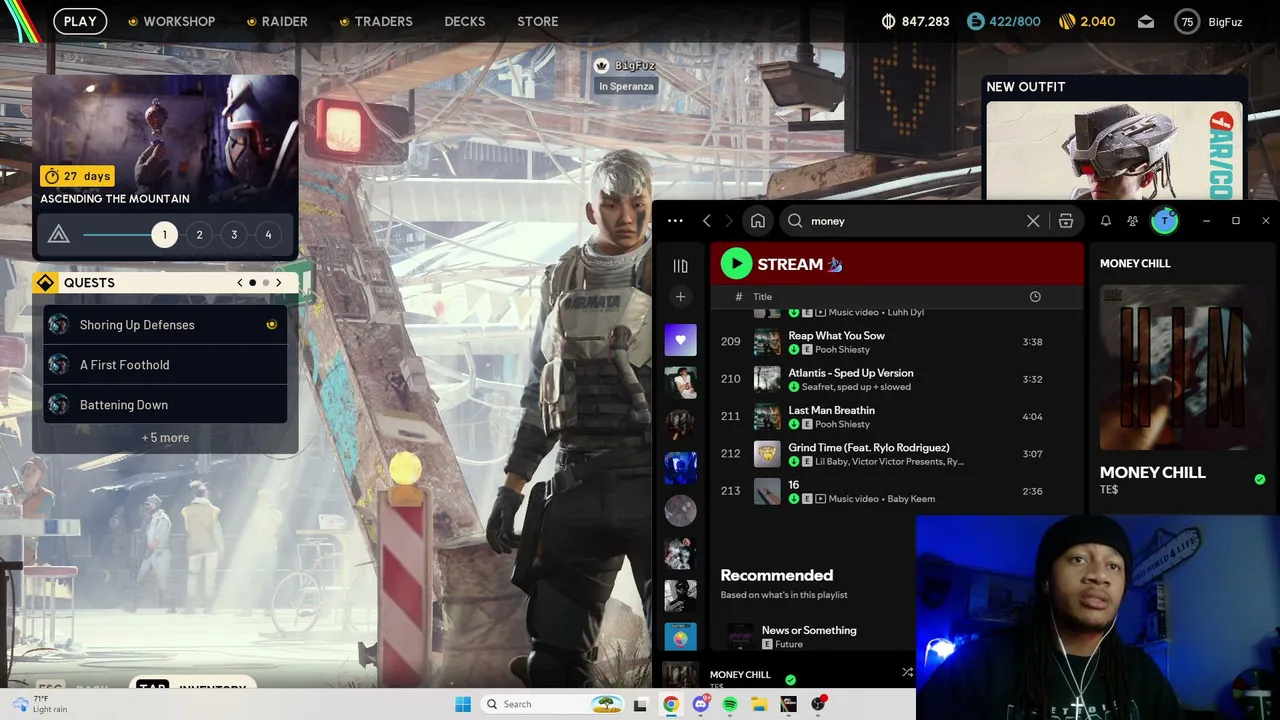Viewport: 1280px width, 720px height.
Task: Clear the Spotify search field
Action: click(x=1033, y=221)
